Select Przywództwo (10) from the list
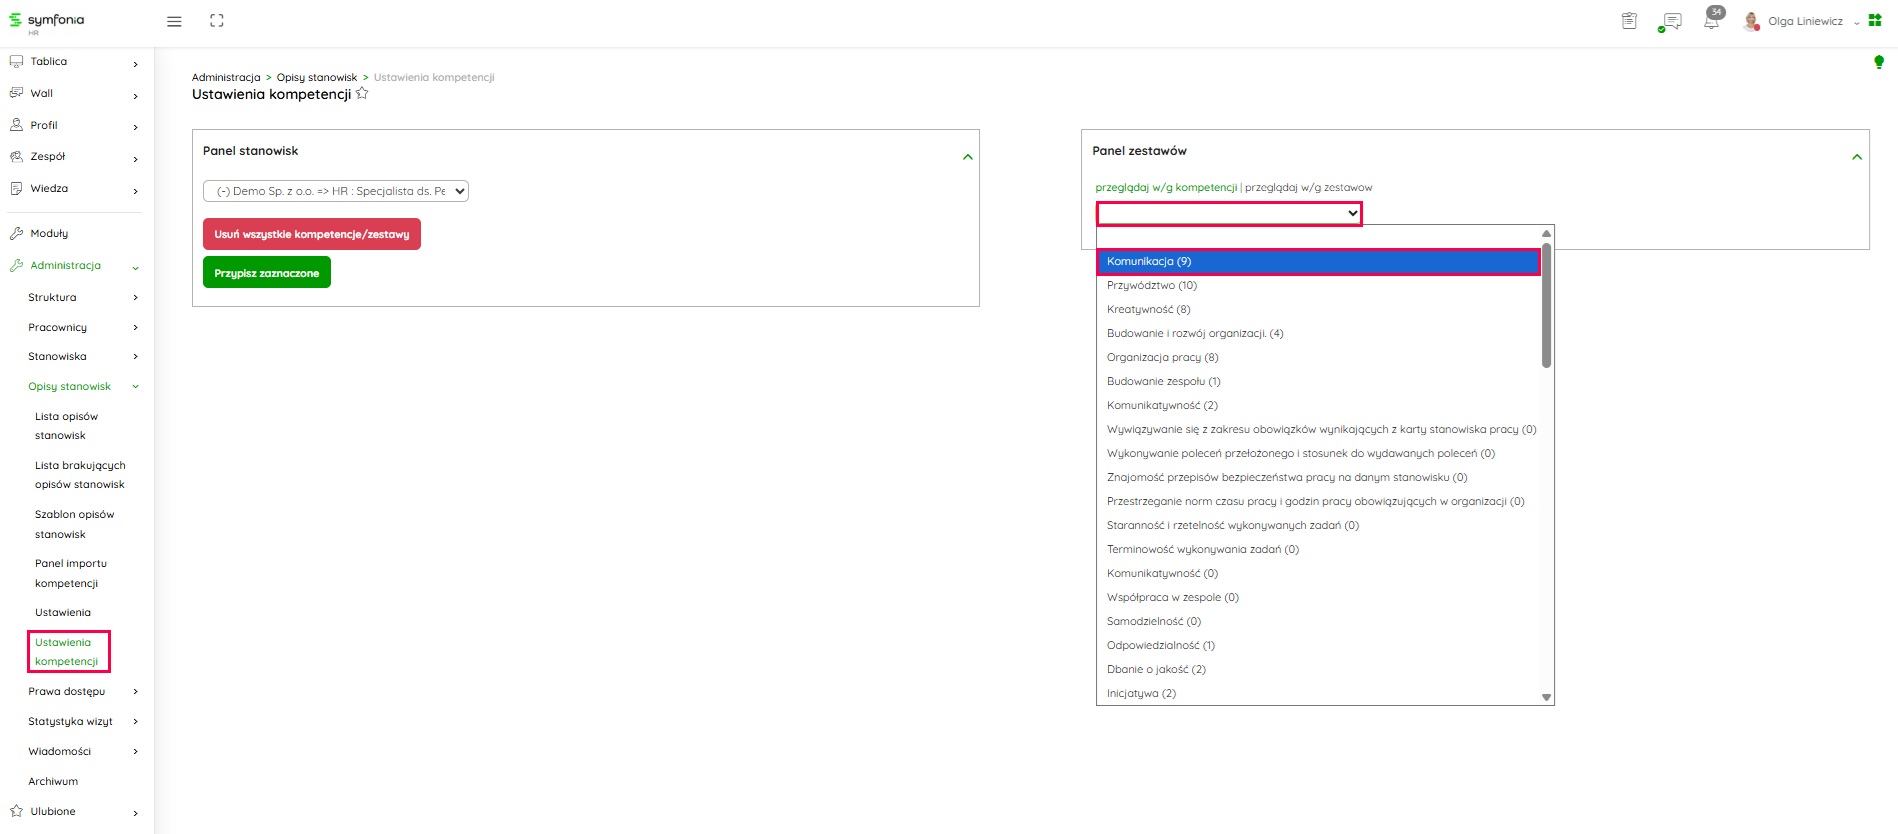The width and height of the screenshot is (1898, 834). pyautogui.click(x=1151, y=286)
